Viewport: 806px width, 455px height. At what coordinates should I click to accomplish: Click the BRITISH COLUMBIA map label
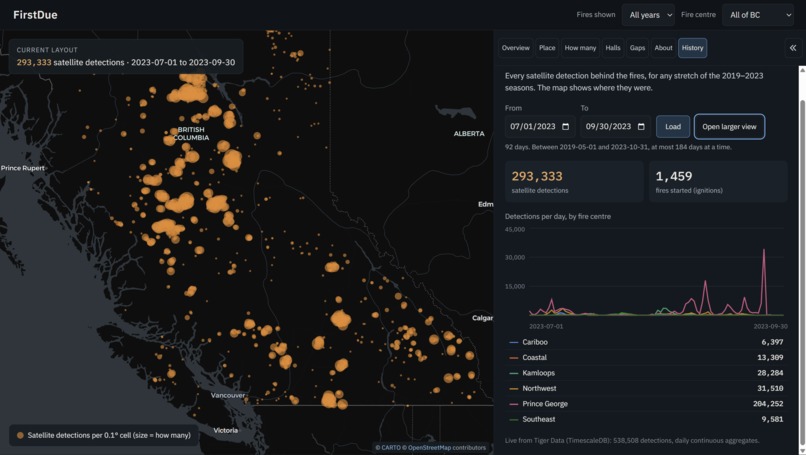tap(191, 134)
